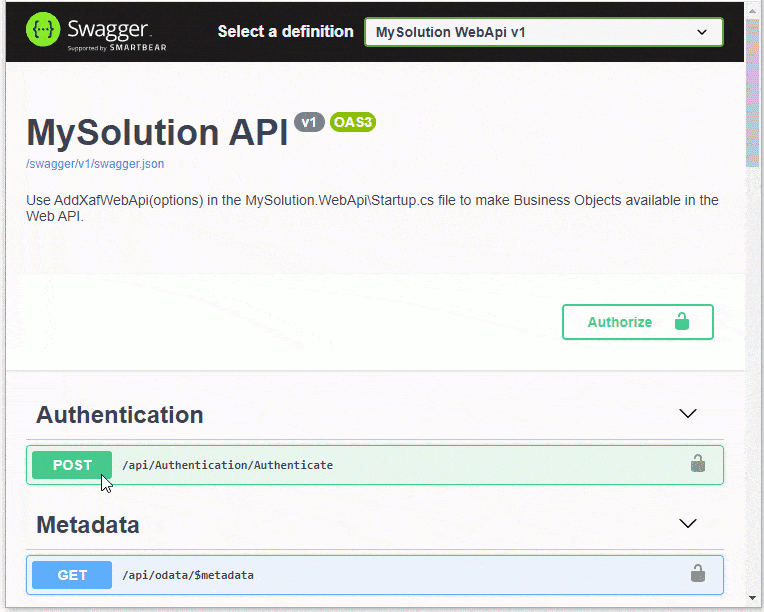Click the scrollbar up arrow
The image size is (764, 612).
(753, 10)
